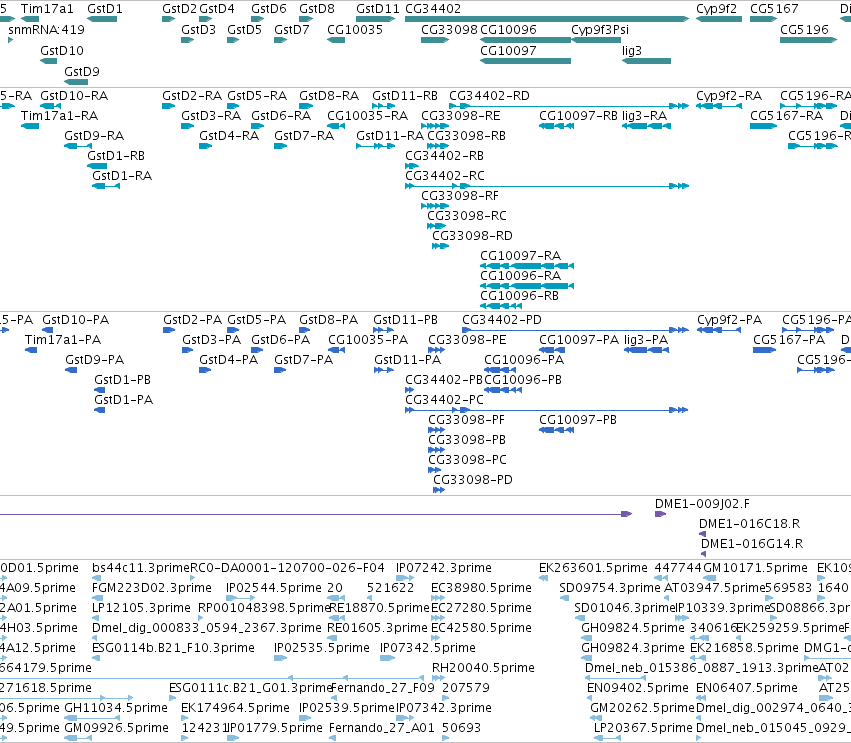Viewport: 851px width, 743px height.
Task: Select the CG33098-RD transcript label
Action: pos(472,236)
